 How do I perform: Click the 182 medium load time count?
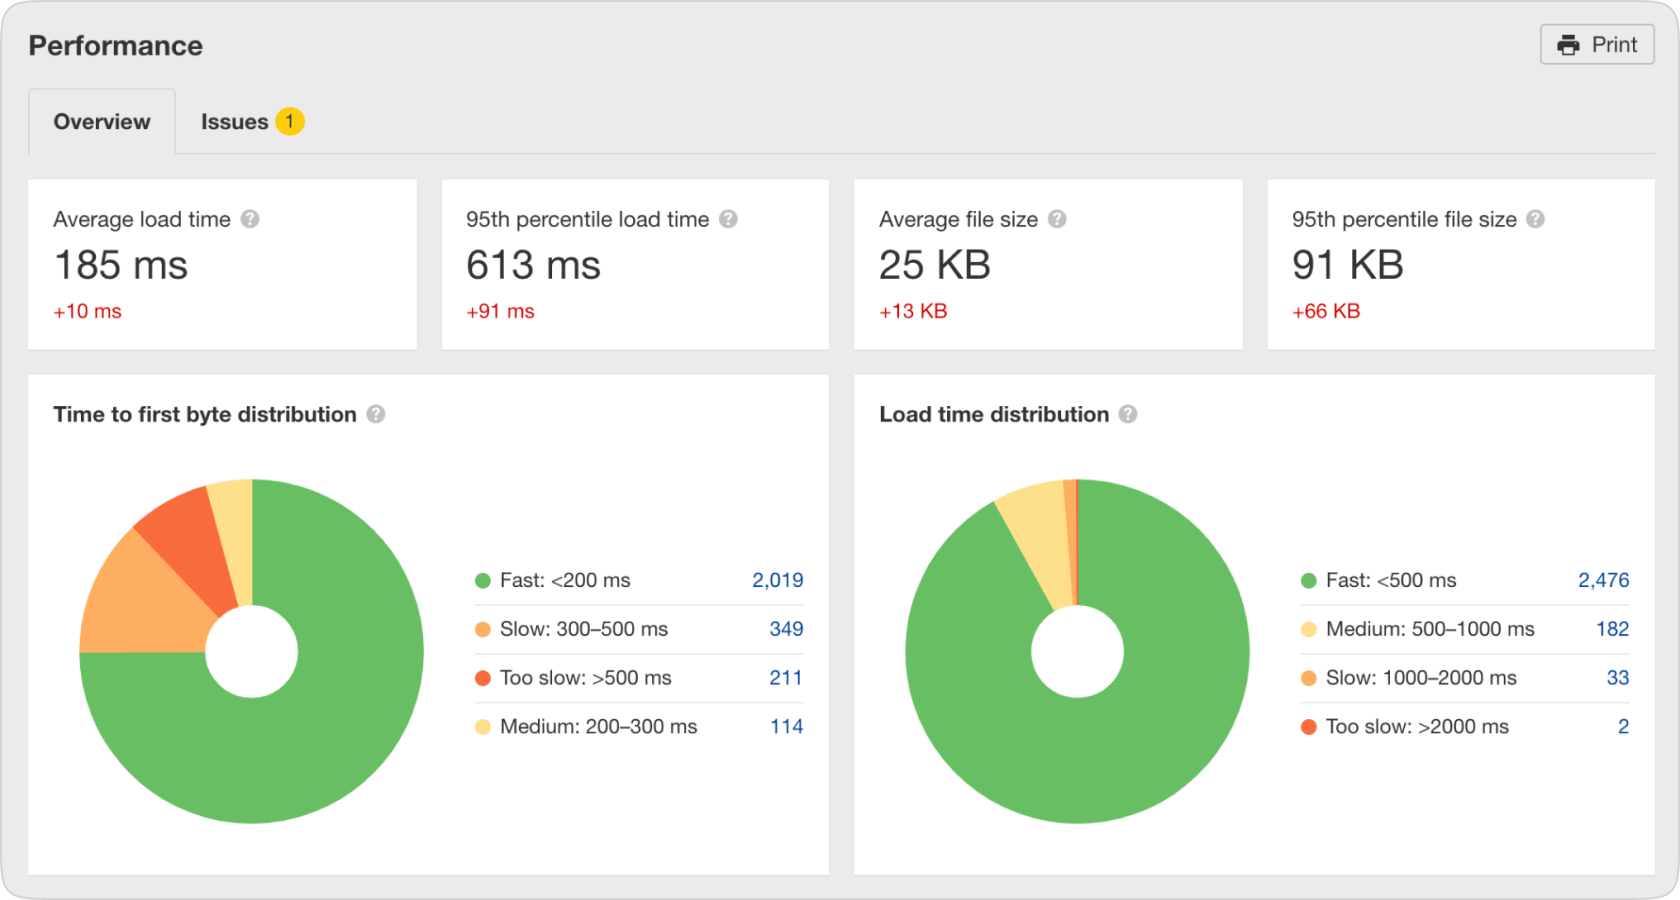point(1612,629)
